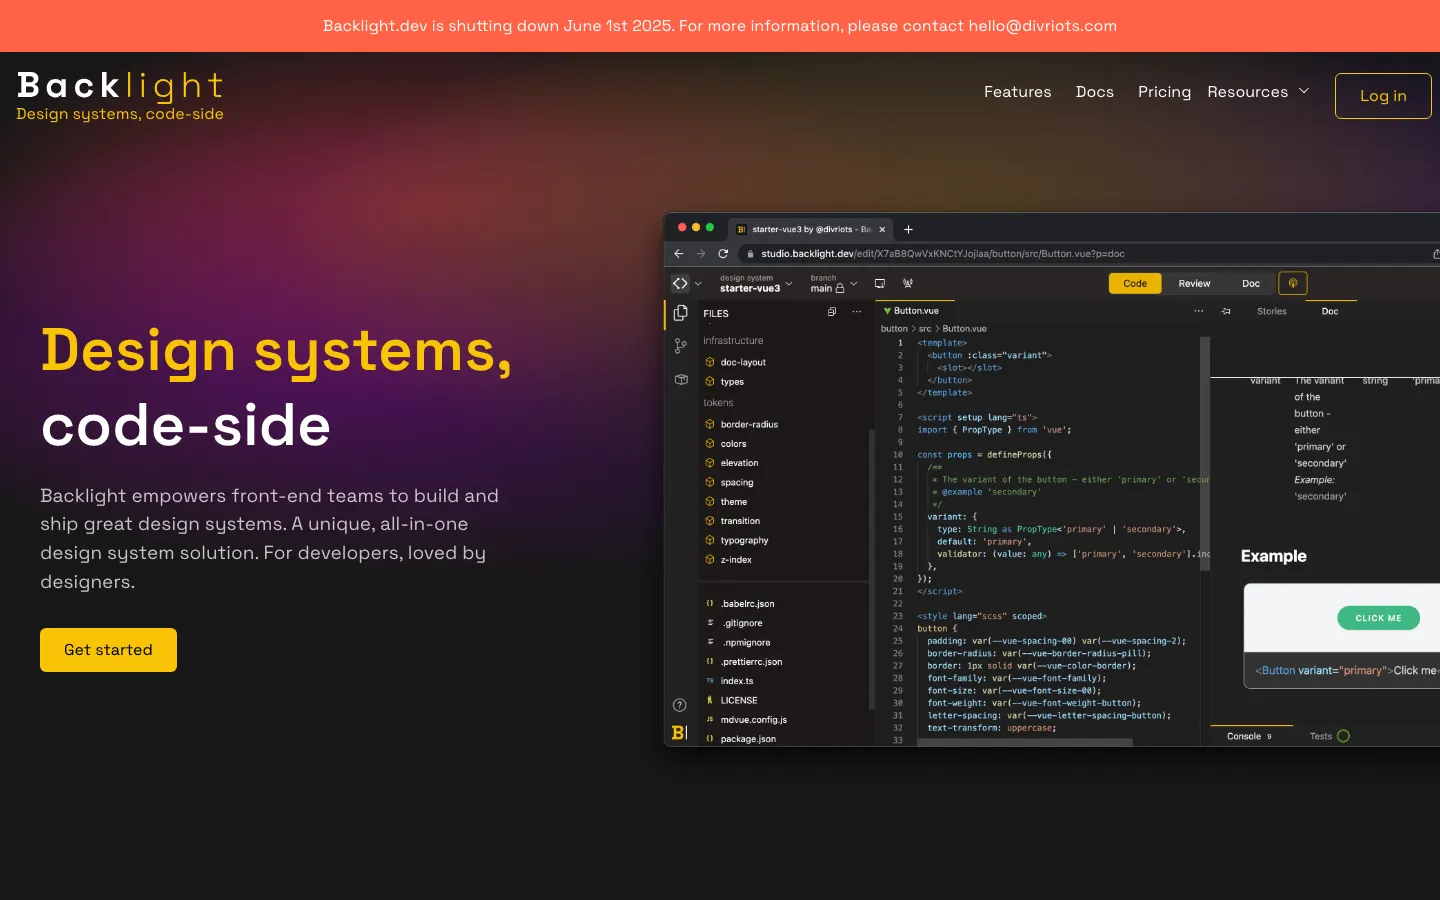Click the Log in button

[1383, 96]
